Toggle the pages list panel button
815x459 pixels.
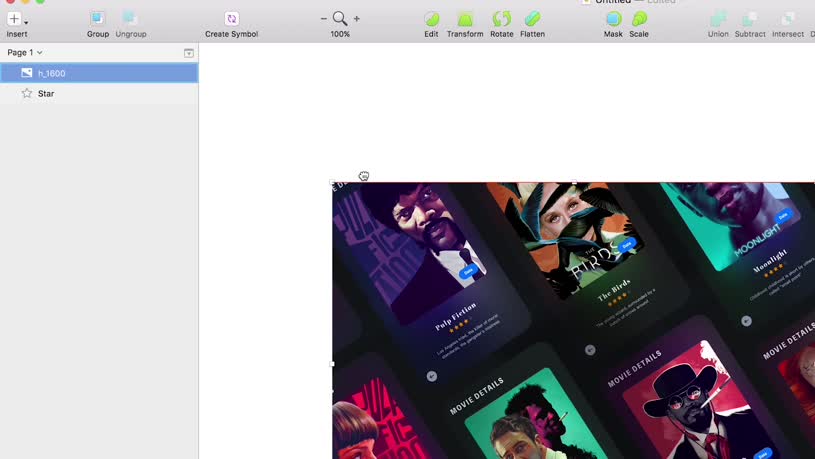(189, 53)
